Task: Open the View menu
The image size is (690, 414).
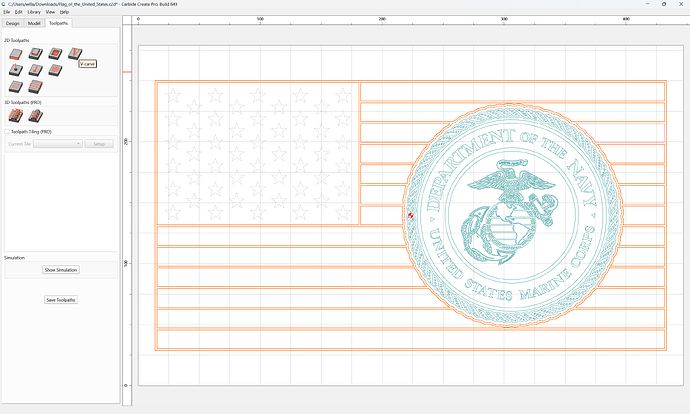Action: click(x=50, y=12)
